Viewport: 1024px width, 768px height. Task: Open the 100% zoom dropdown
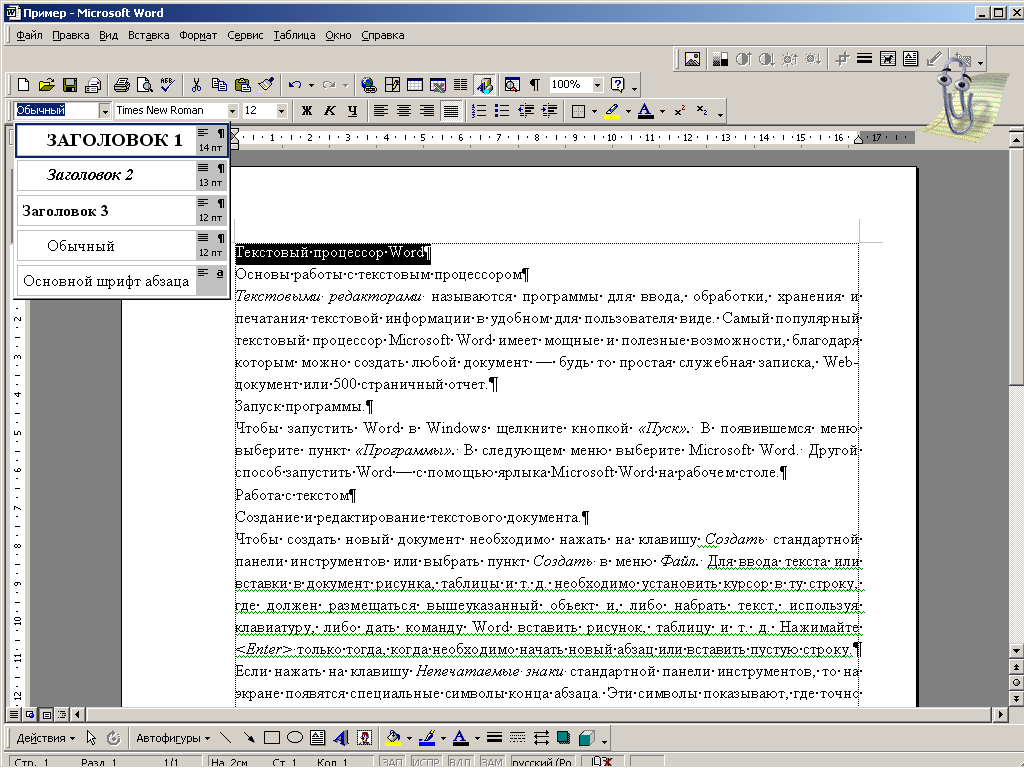click(x=597, y=85)
